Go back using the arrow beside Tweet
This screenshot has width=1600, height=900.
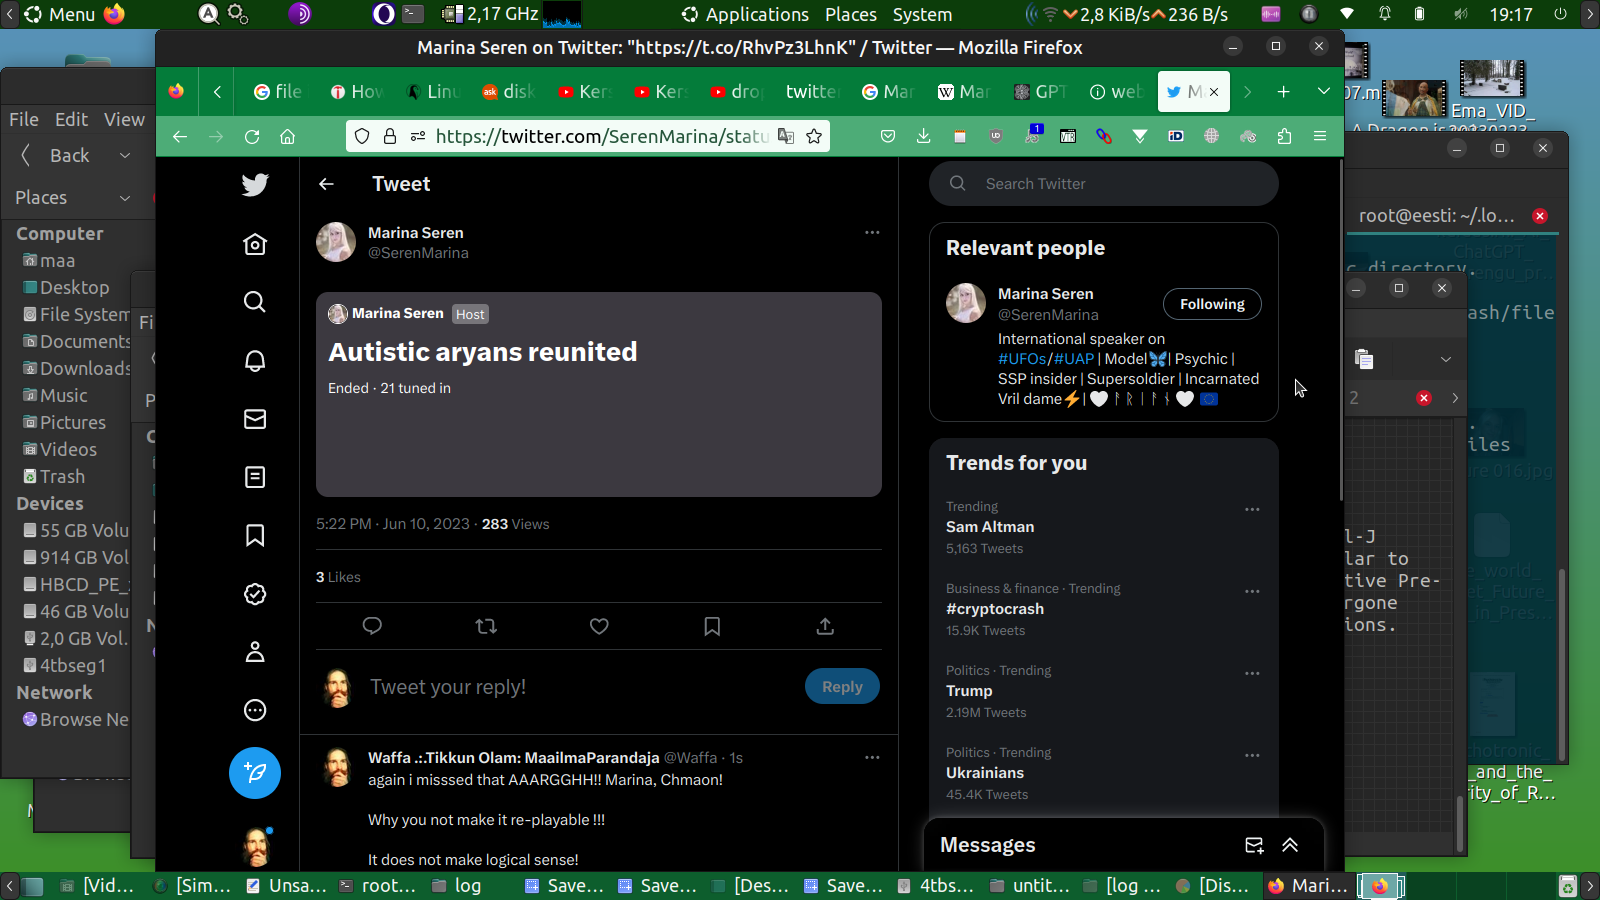pyautogui.click(x=326, y=184)
